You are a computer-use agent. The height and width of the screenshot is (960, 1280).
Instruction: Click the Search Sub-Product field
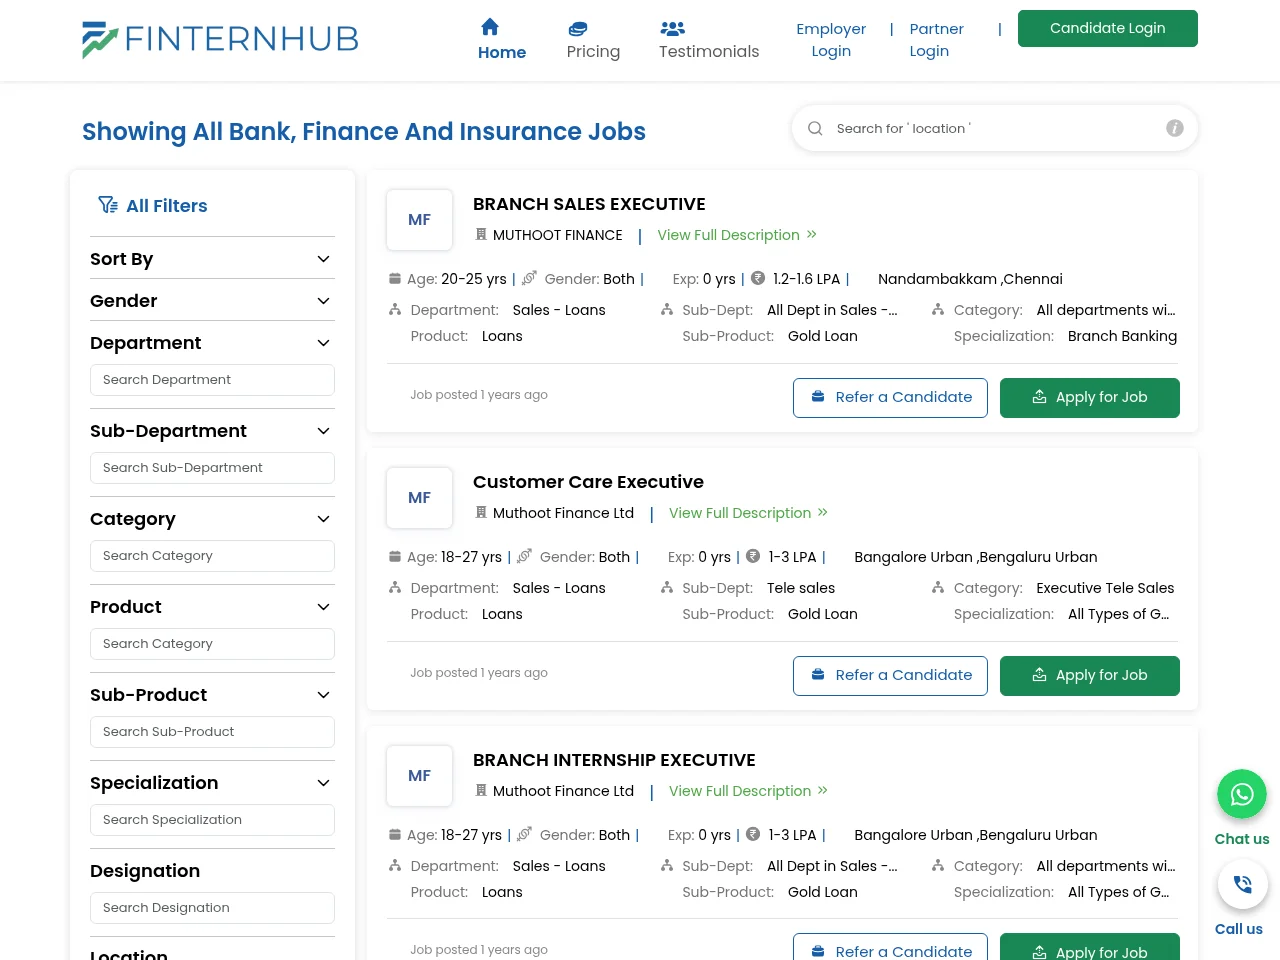pos(212,732)
